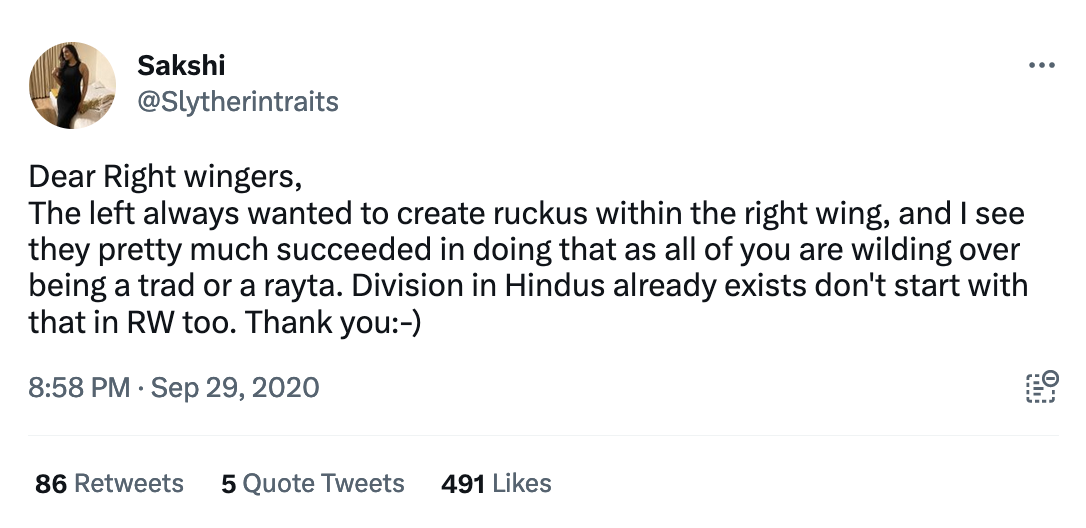The height and width of the screenshot is (528, 1086).
Task: Click the 'Dear Right wingers,' opening line
Action: [164, 179]
